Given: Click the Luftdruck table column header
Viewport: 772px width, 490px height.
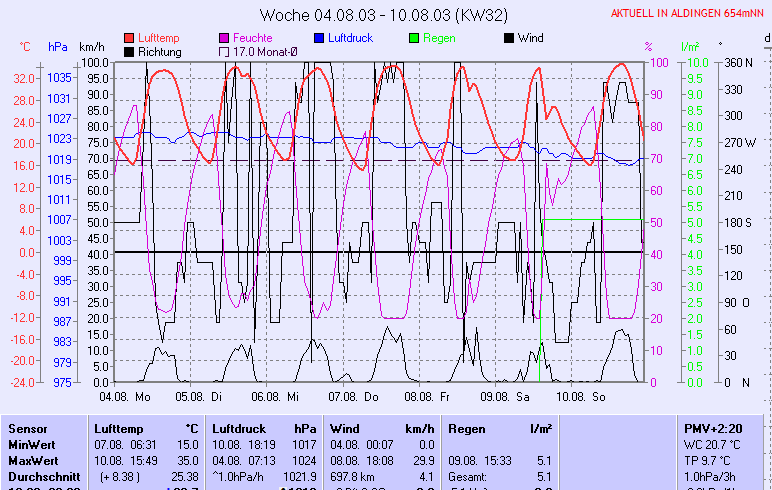Looking at the screenshot, I should (240, 428).
